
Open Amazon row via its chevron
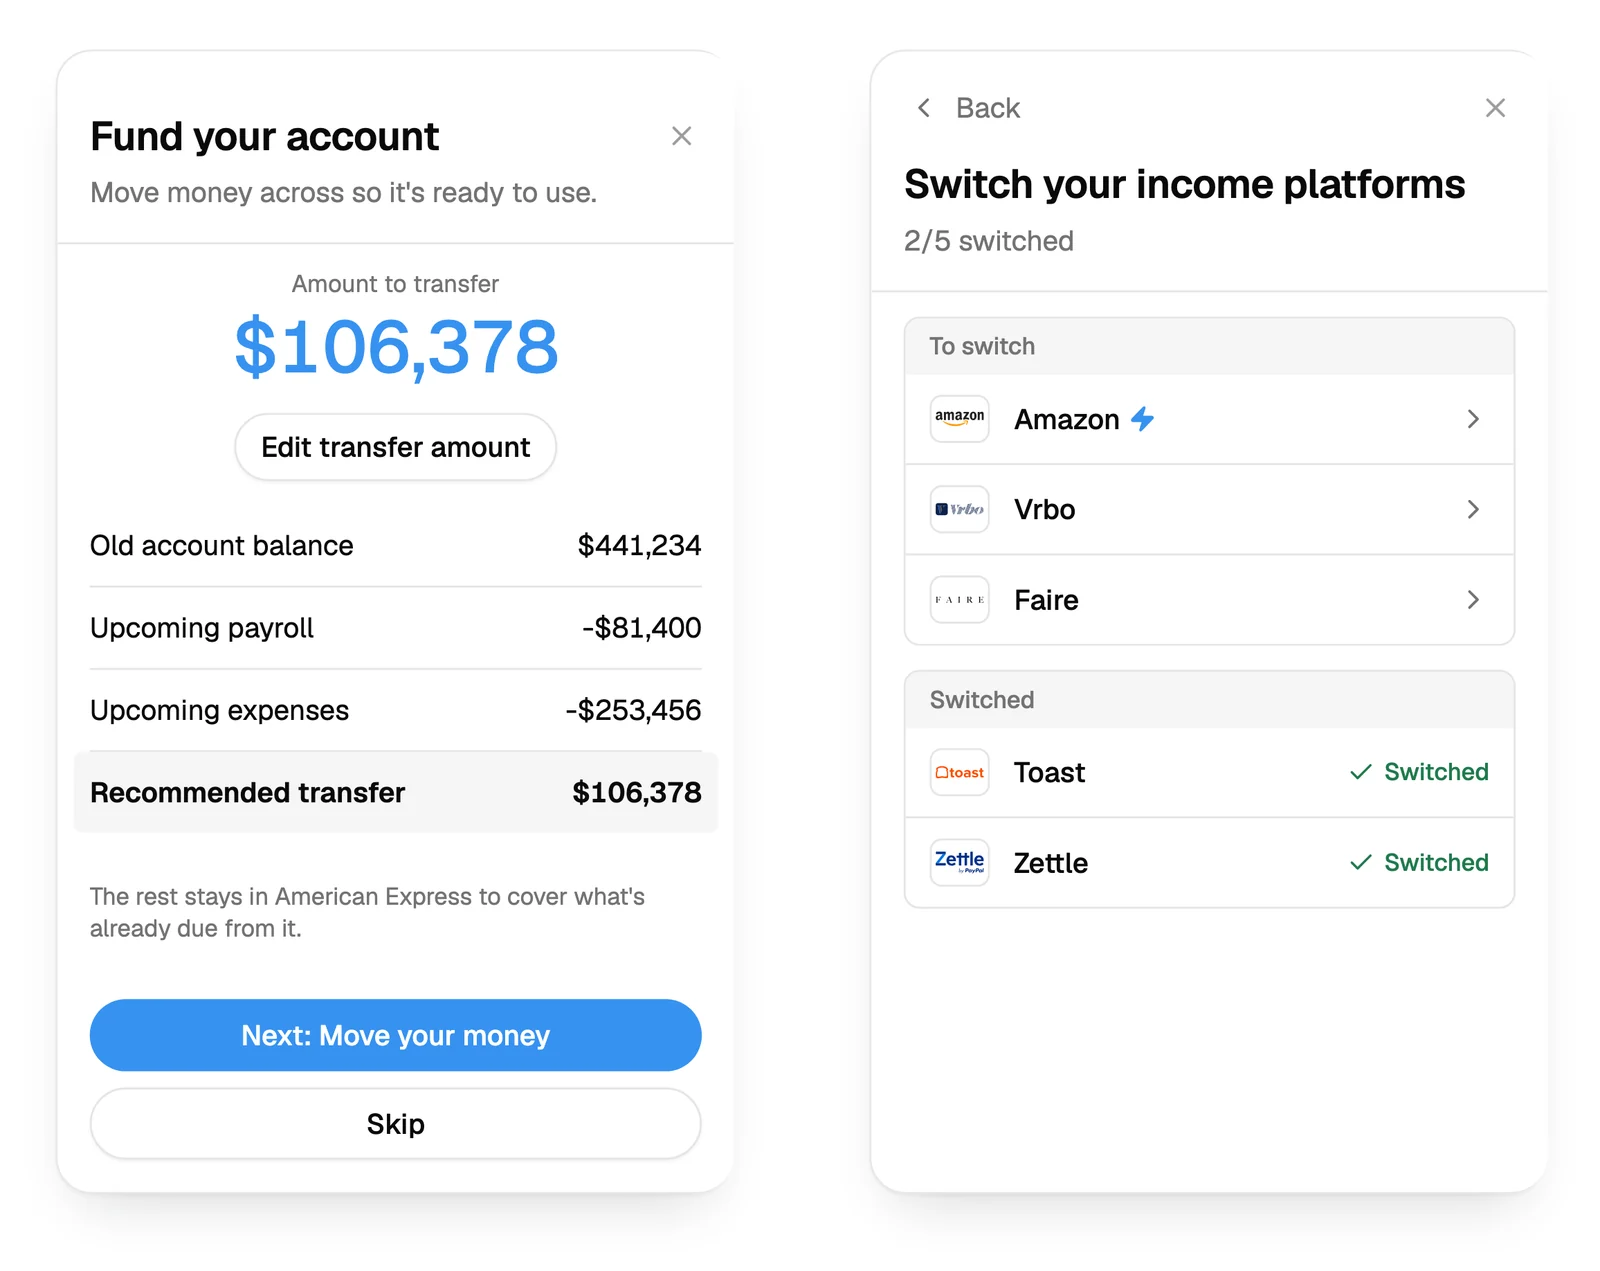coord(1473,419)
